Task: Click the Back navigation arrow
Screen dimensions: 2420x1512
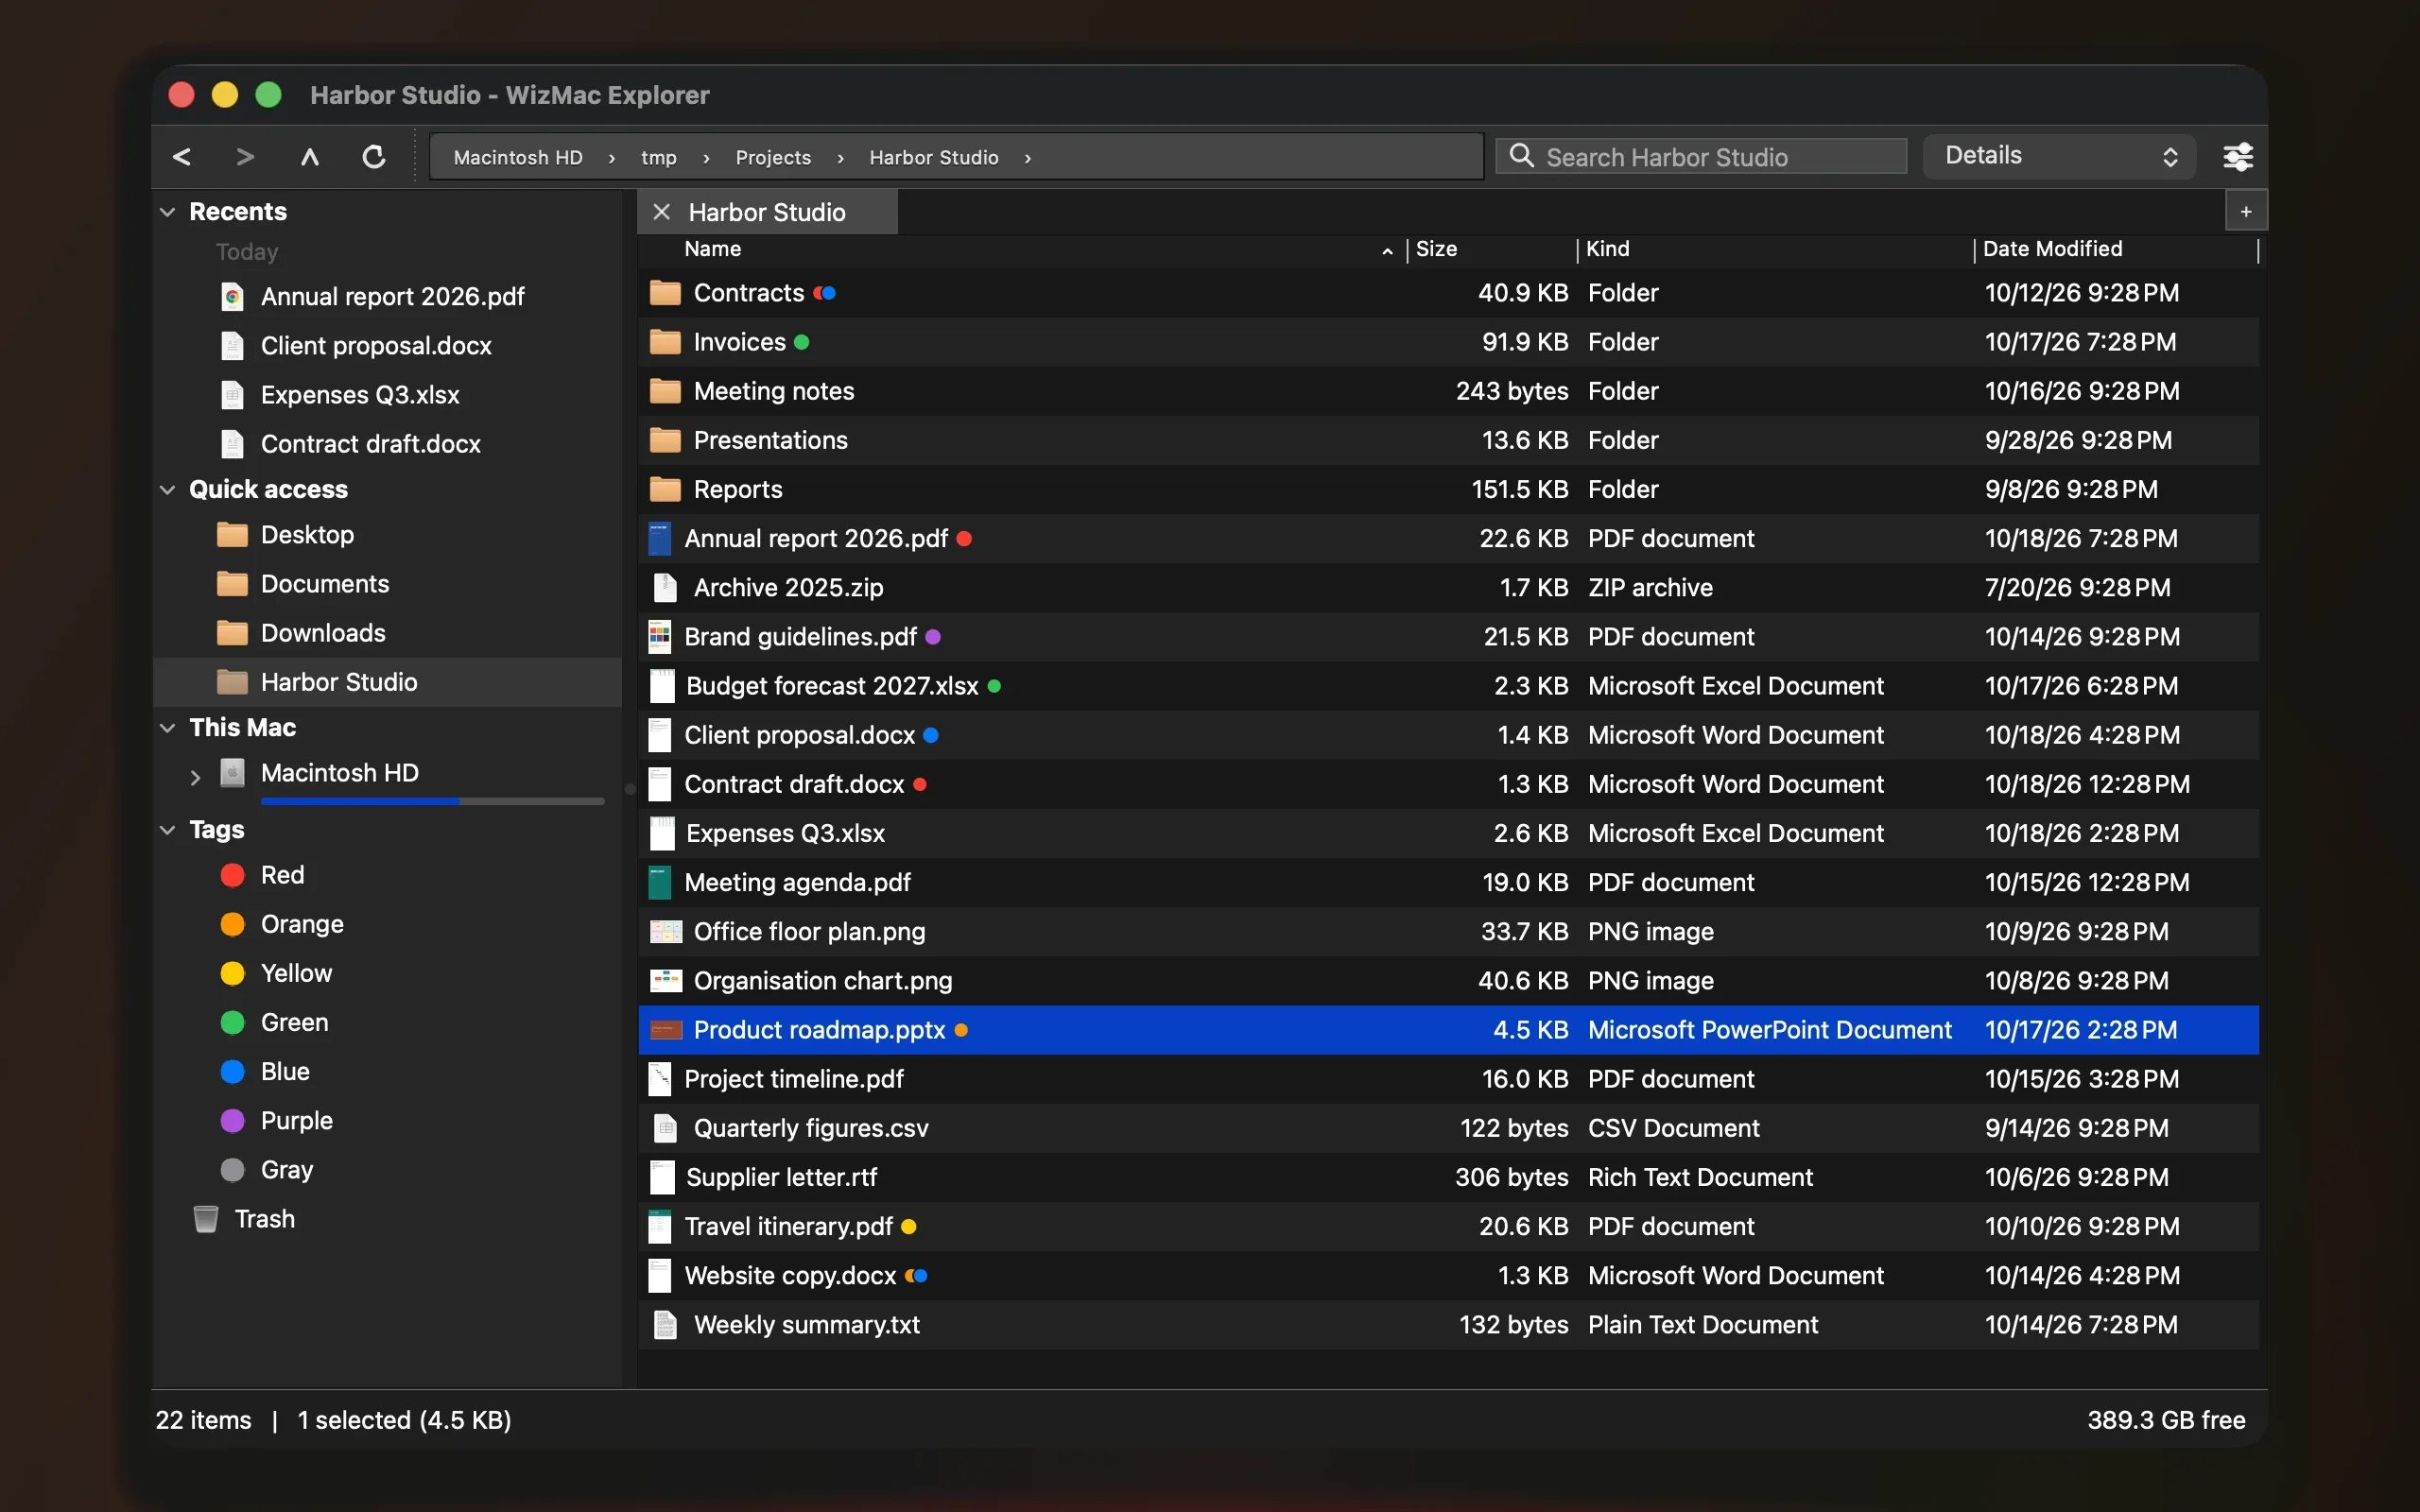Action: [x=182, y=157]
